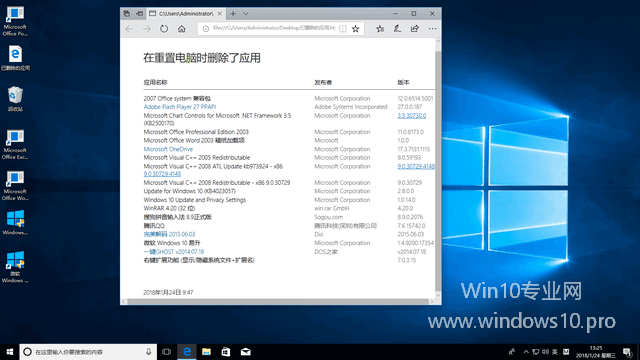Image resolution: width=640 pixels, height=360 pixels.
Task: Open the 完美解码 2015.06.03 link
Action: click(169, 234)
